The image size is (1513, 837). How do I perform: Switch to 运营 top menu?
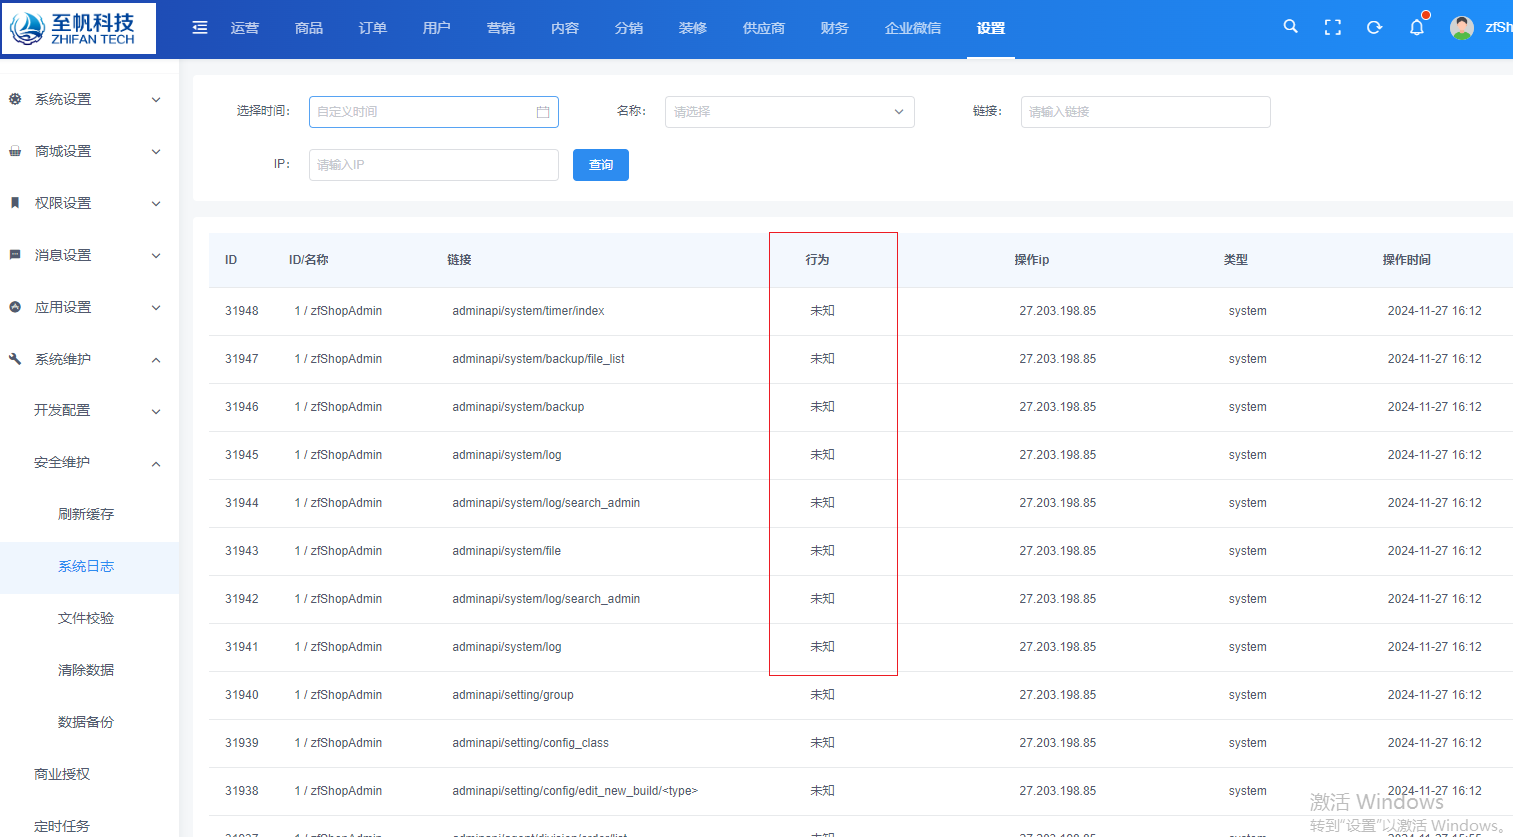click(x=245, y=28)
